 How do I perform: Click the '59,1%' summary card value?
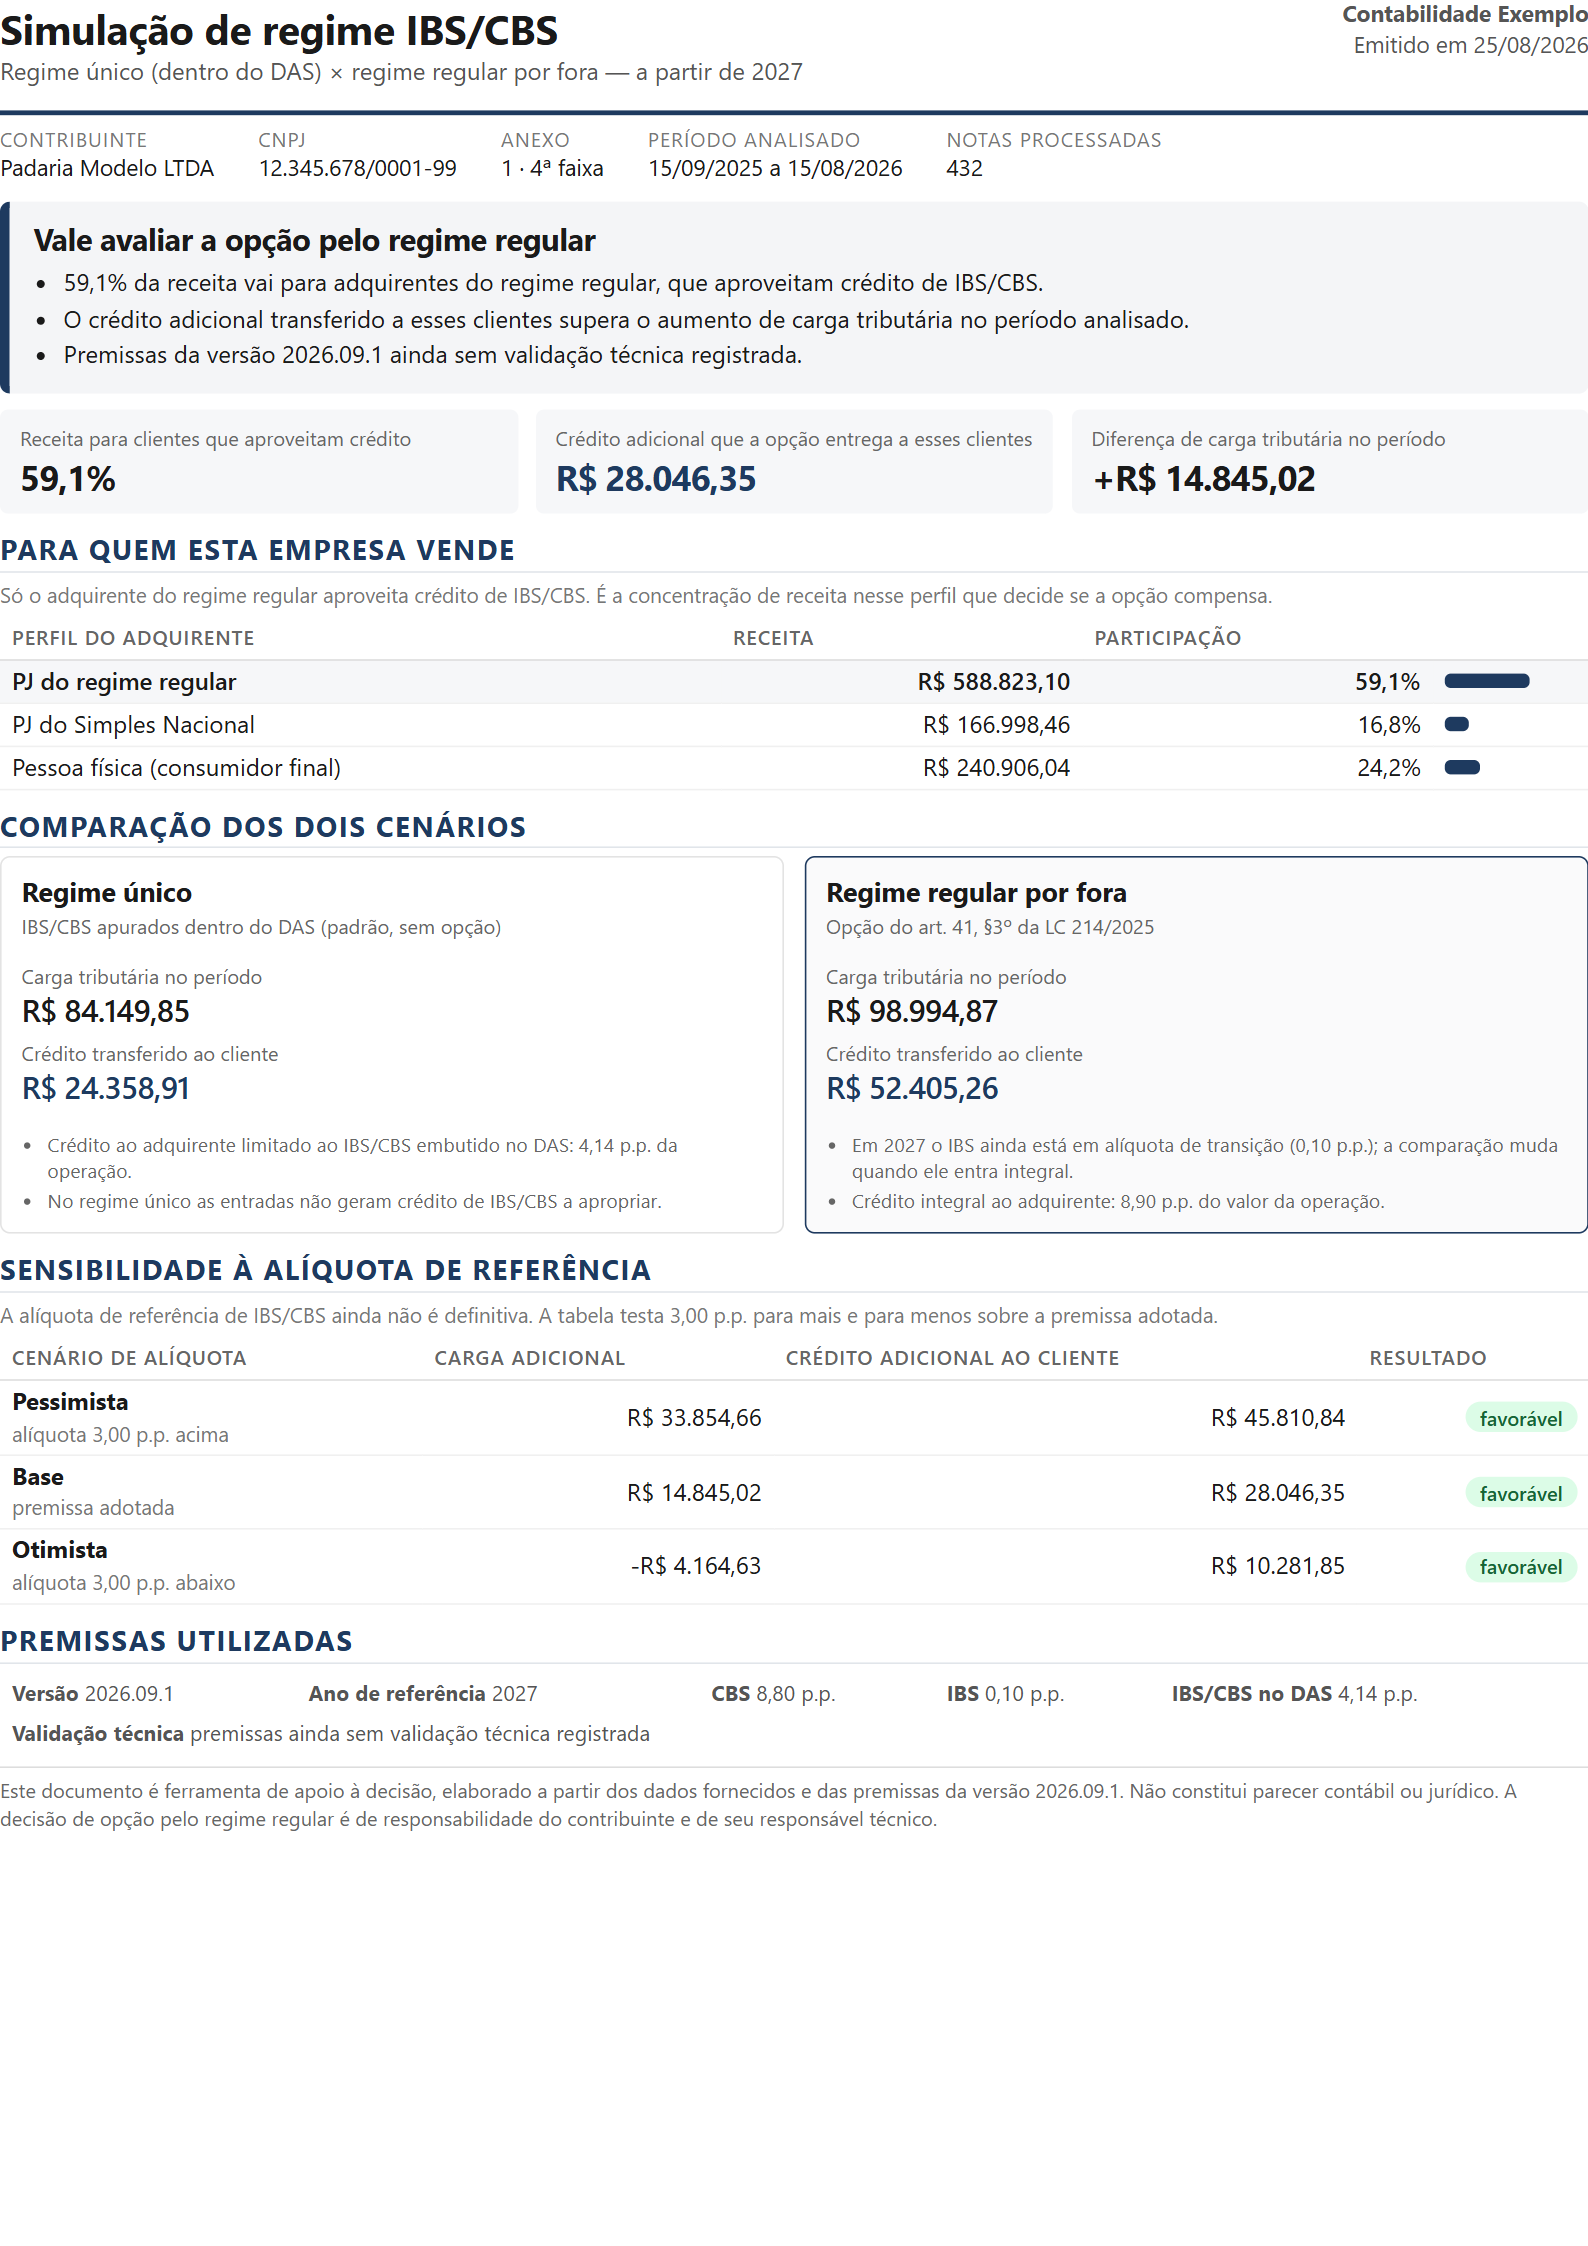(68, 479)
